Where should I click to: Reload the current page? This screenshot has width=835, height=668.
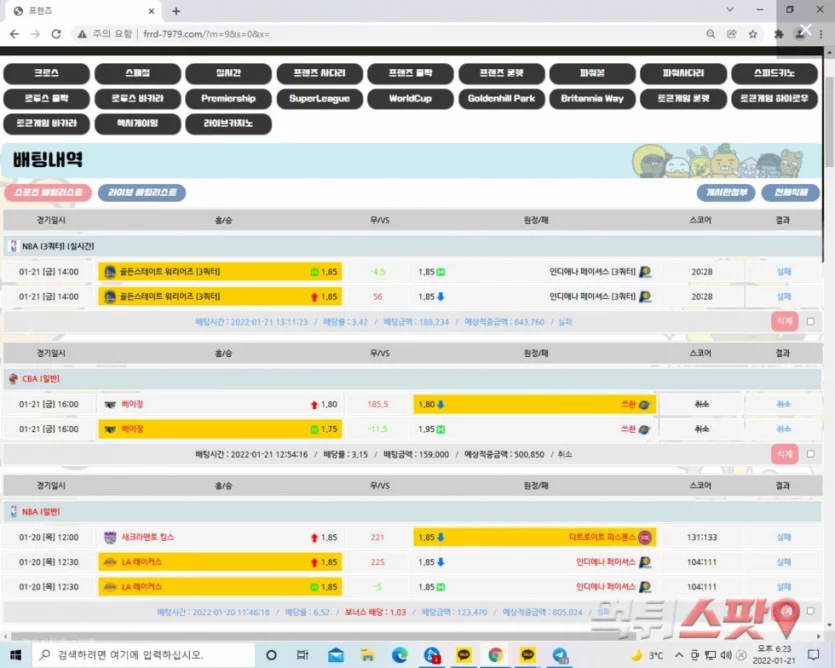click(56, 34)
